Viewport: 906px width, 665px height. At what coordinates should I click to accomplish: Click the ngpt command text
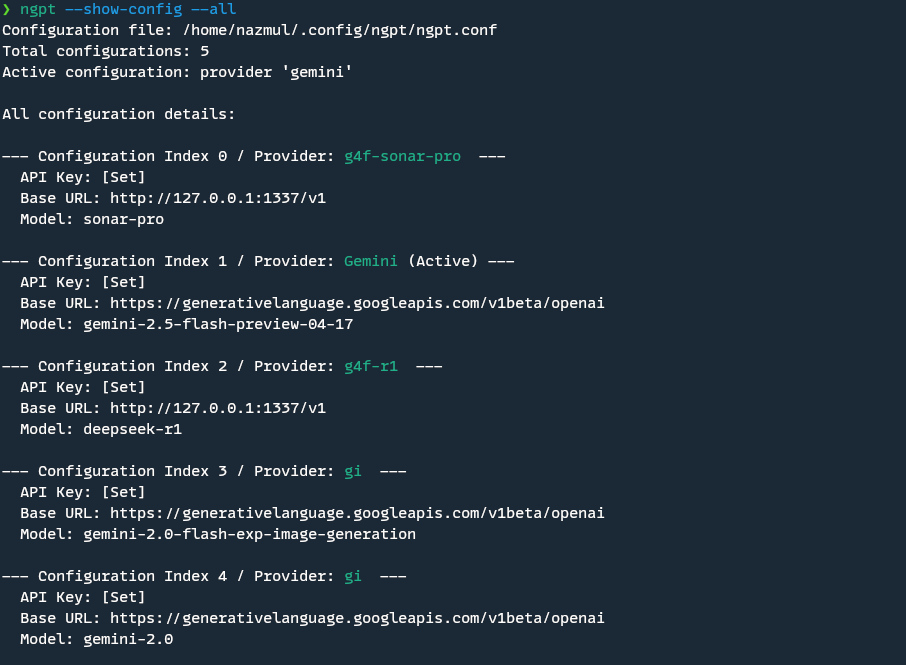38,10
